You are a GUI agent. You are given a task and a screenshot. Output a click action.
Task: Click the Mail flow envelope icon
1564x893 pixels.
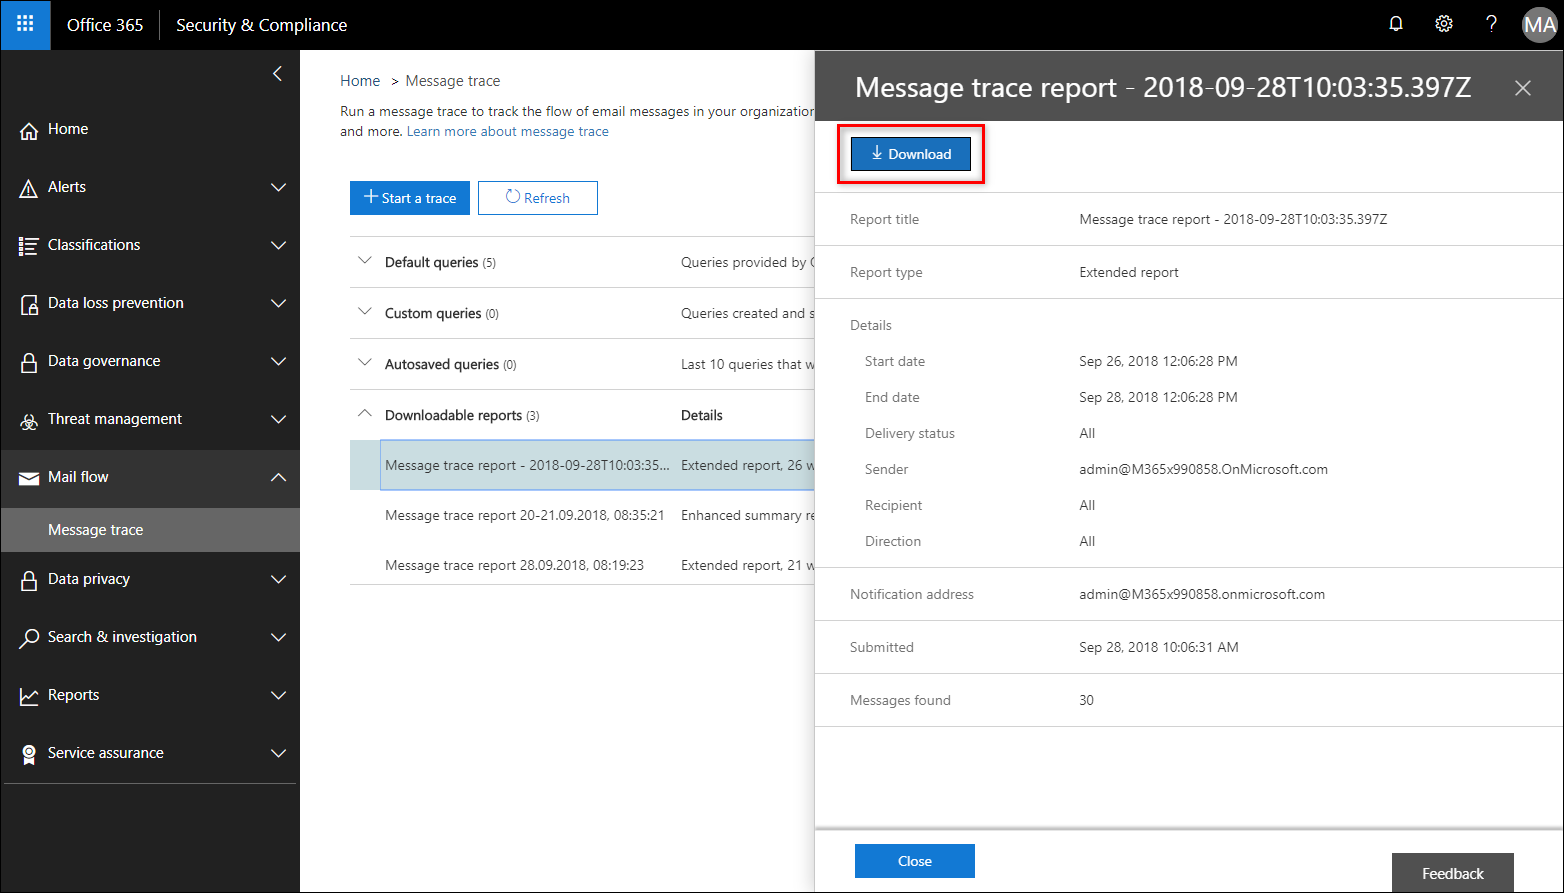click(27, 477)
